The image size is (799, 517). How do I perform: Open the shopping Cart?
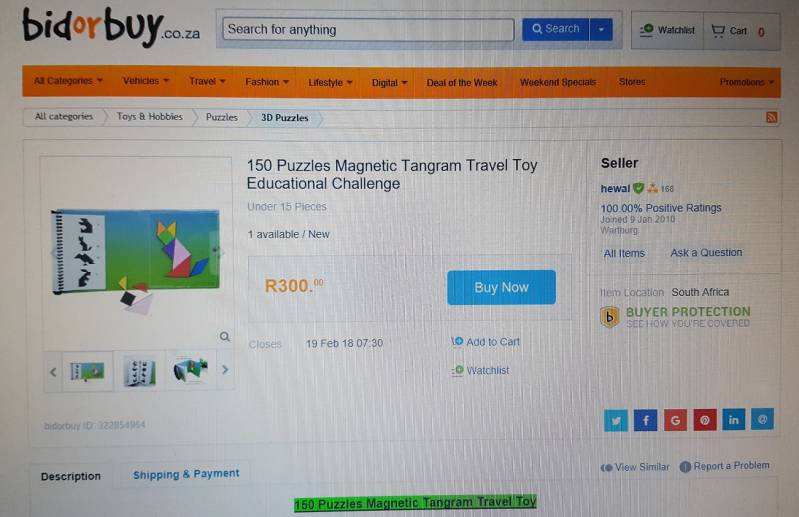coord(738,32)
